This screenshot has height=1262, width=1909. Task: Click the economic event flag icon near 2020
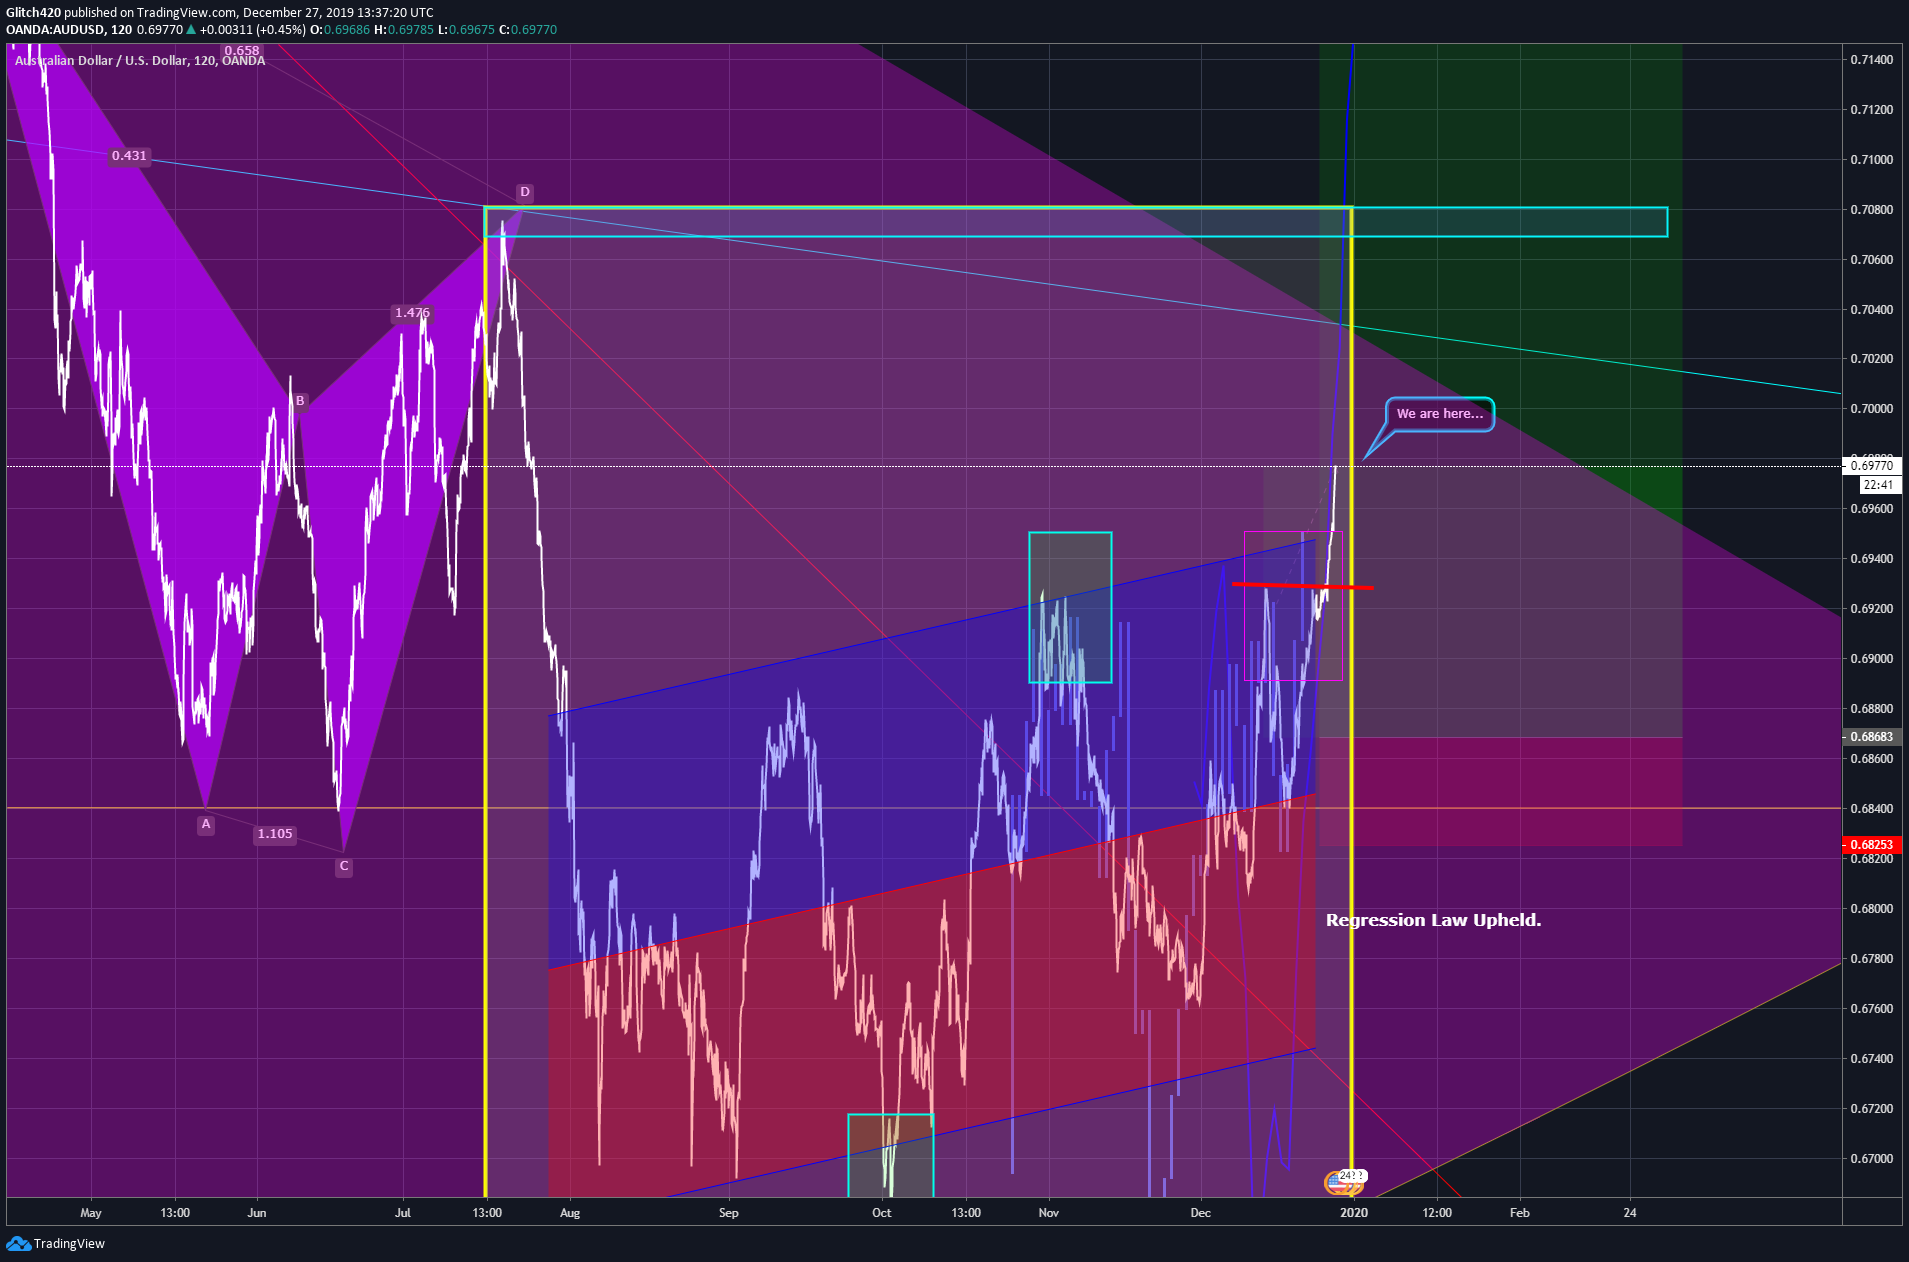coord(1337,1183)
